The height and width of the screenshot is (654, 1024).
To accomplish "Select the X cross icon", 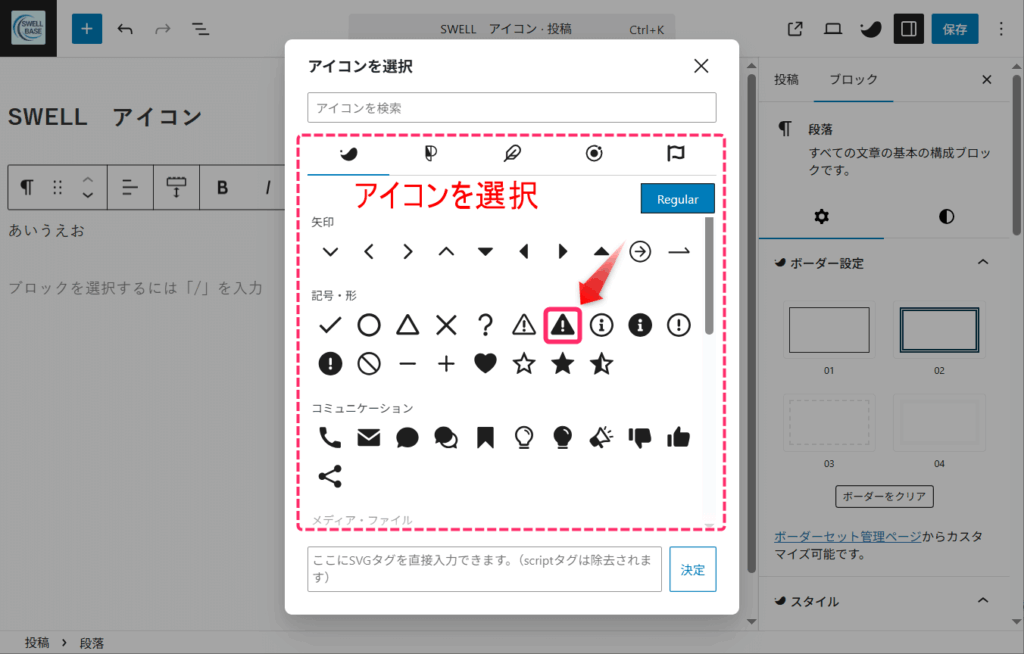I will coord(446,325).
